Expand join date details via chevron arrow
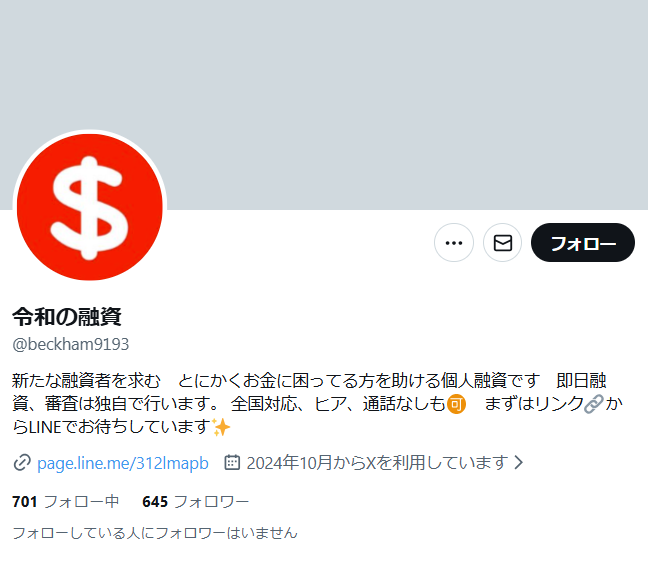This screenshot has height=561, width=648. point(519,462)
